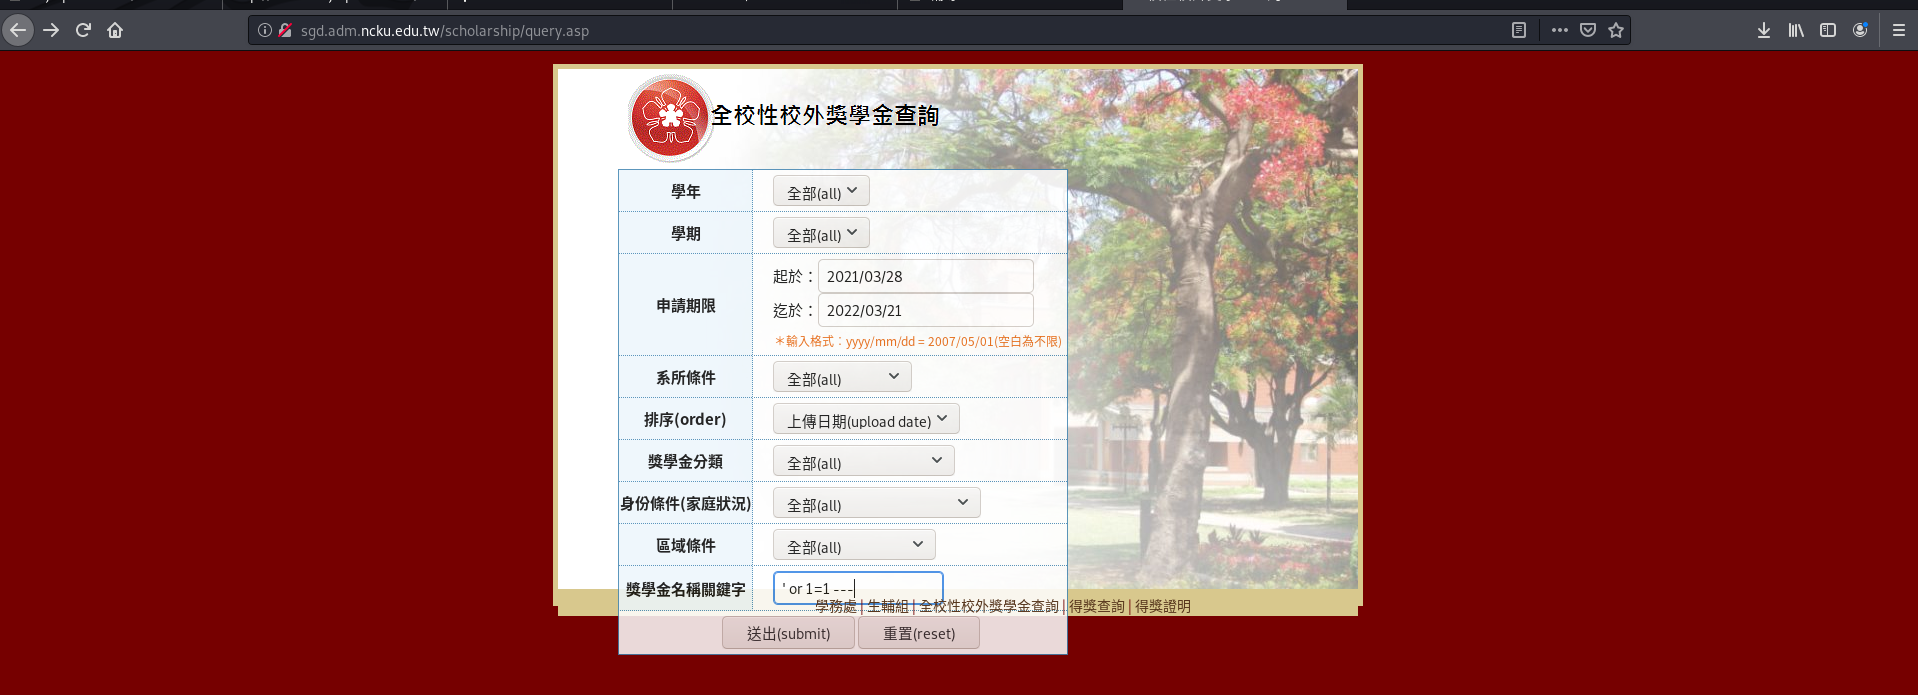Go back to the previous page
This screenshot has width=1918, height=695.
point(18,30)
